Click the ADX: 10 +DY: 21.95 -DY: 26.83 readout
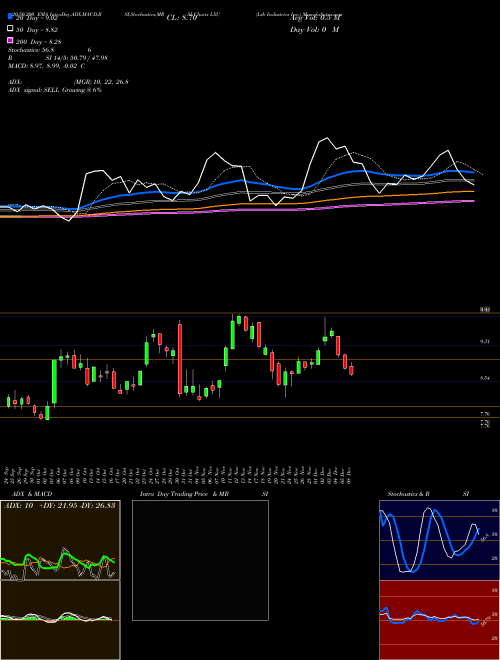The height and width of the screenshot is (660, 500). point(60,506)
